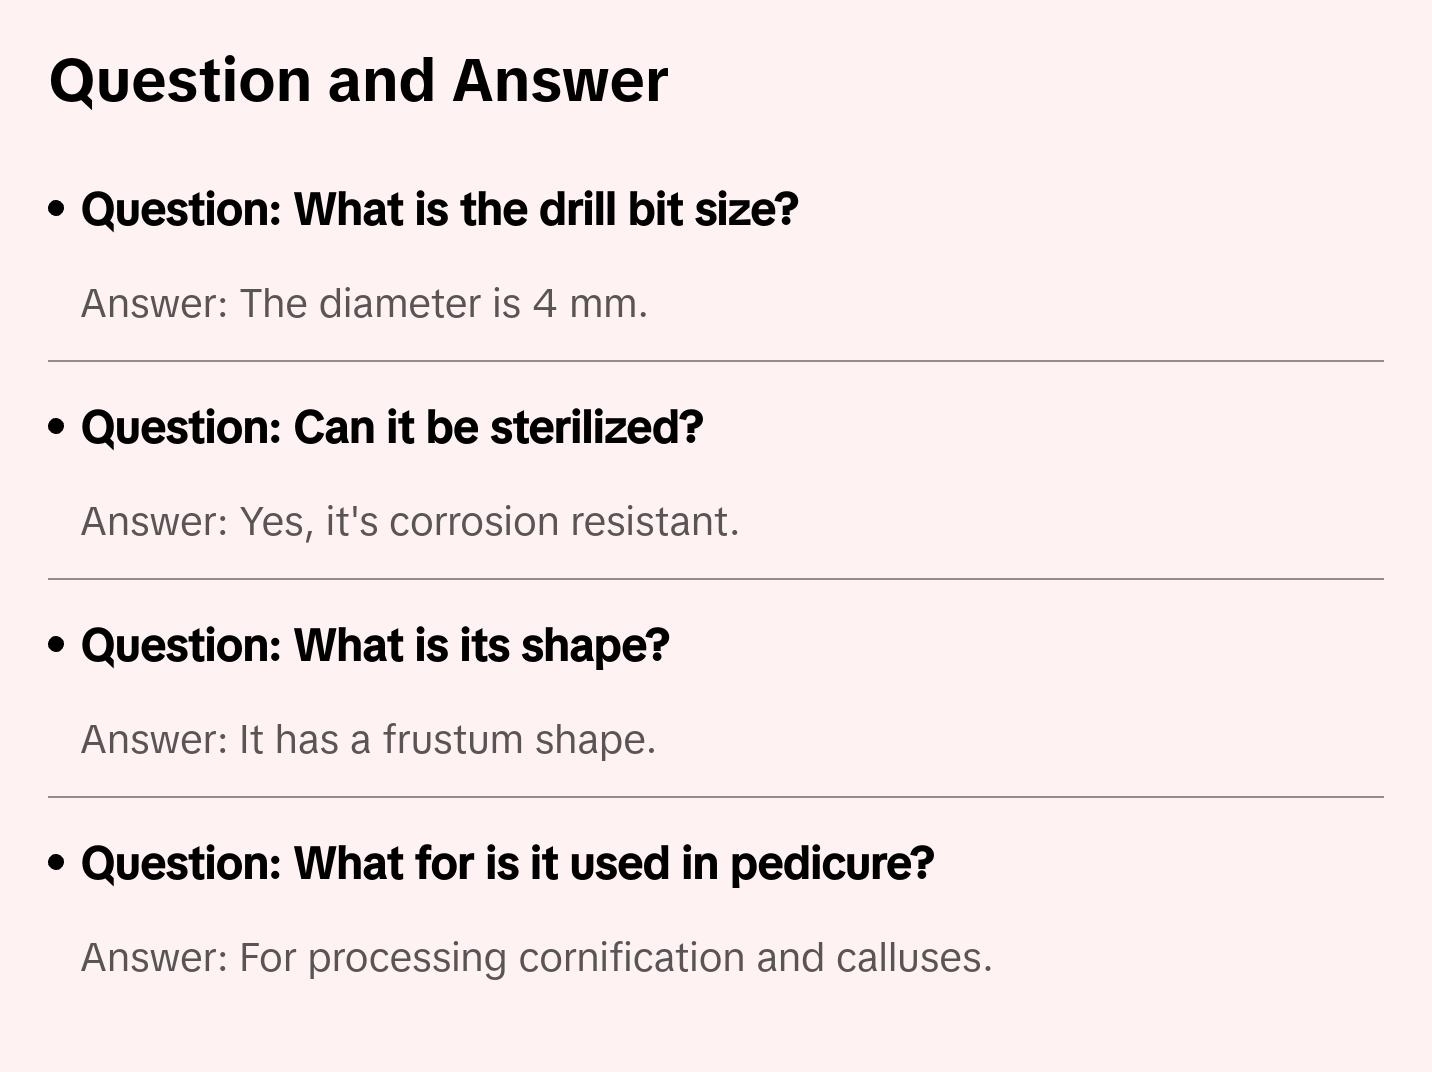Click the divider below corrosion resistant answer
Screen dimensions: 1432x1072
click(716, 579)
